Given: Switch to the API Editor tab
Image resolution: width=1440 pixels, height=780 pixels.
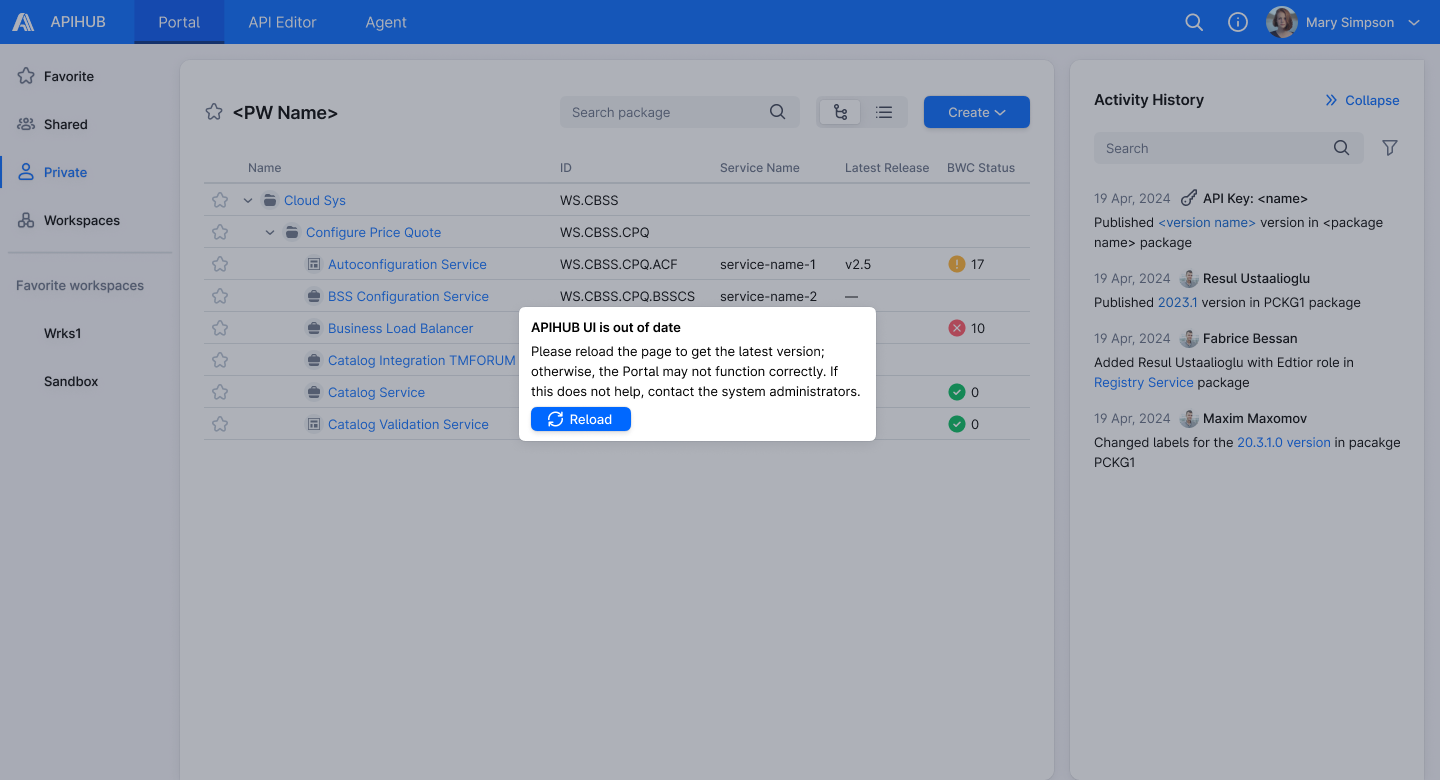Looking at the screenshot, I should [282, 22].
